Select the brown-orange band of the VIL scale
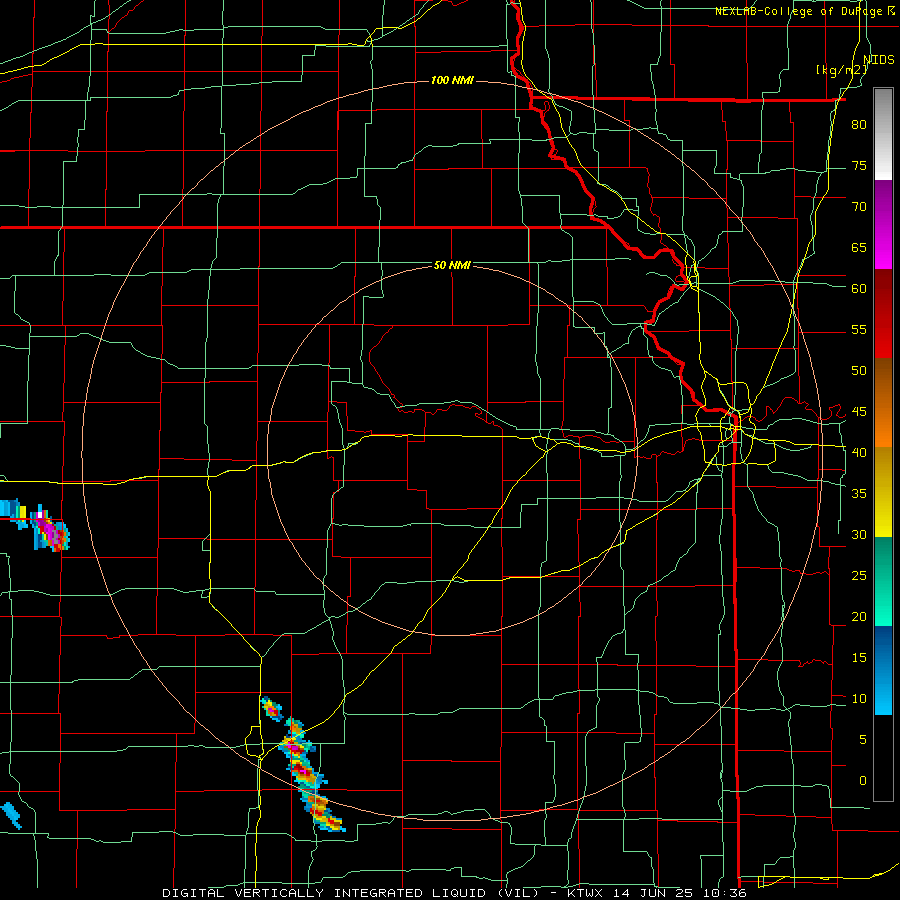The height and width of the screenshot is (900, 900). pos(883,403)
